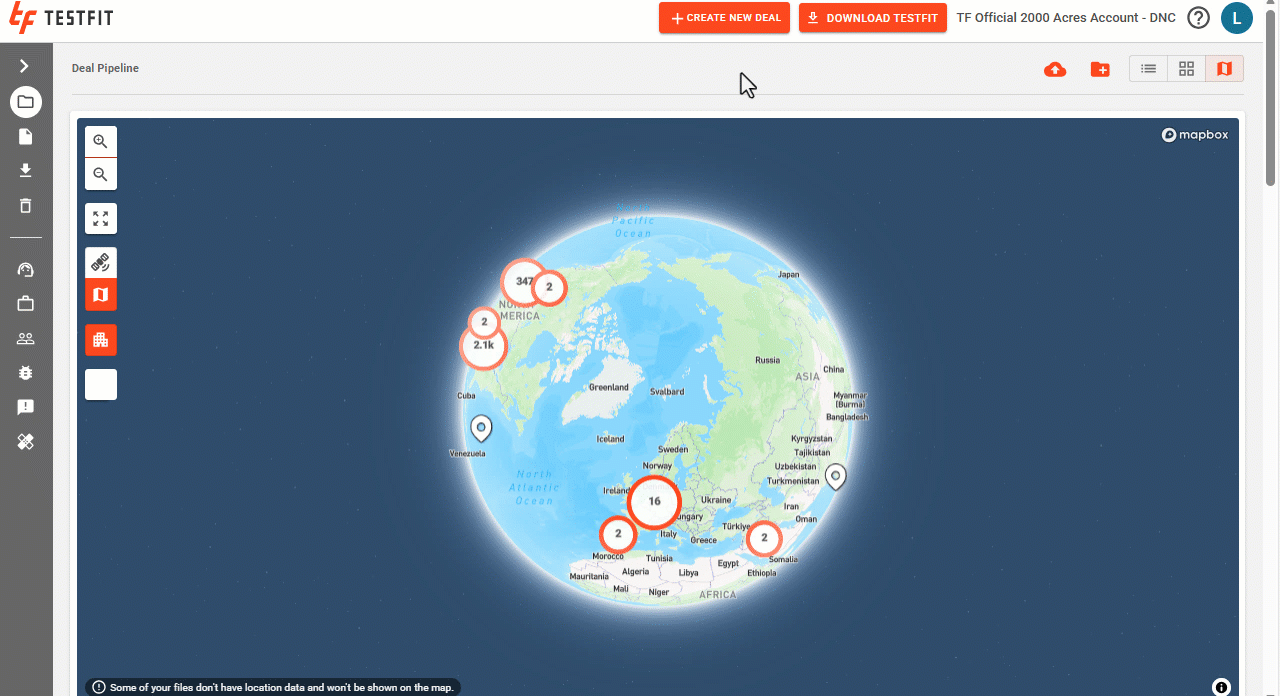The image size is (1280, 696).
Task: Switch to grid view tab
Action: 1186,68
